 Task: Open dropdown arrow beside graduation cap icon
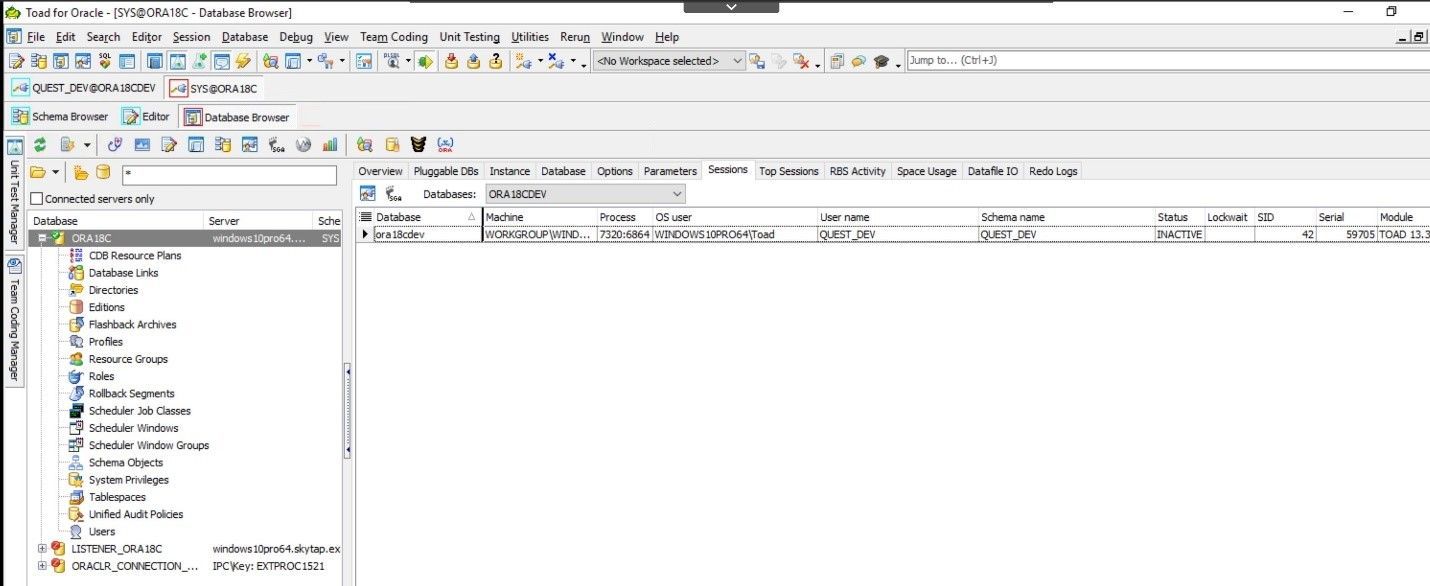pos(898,65)
